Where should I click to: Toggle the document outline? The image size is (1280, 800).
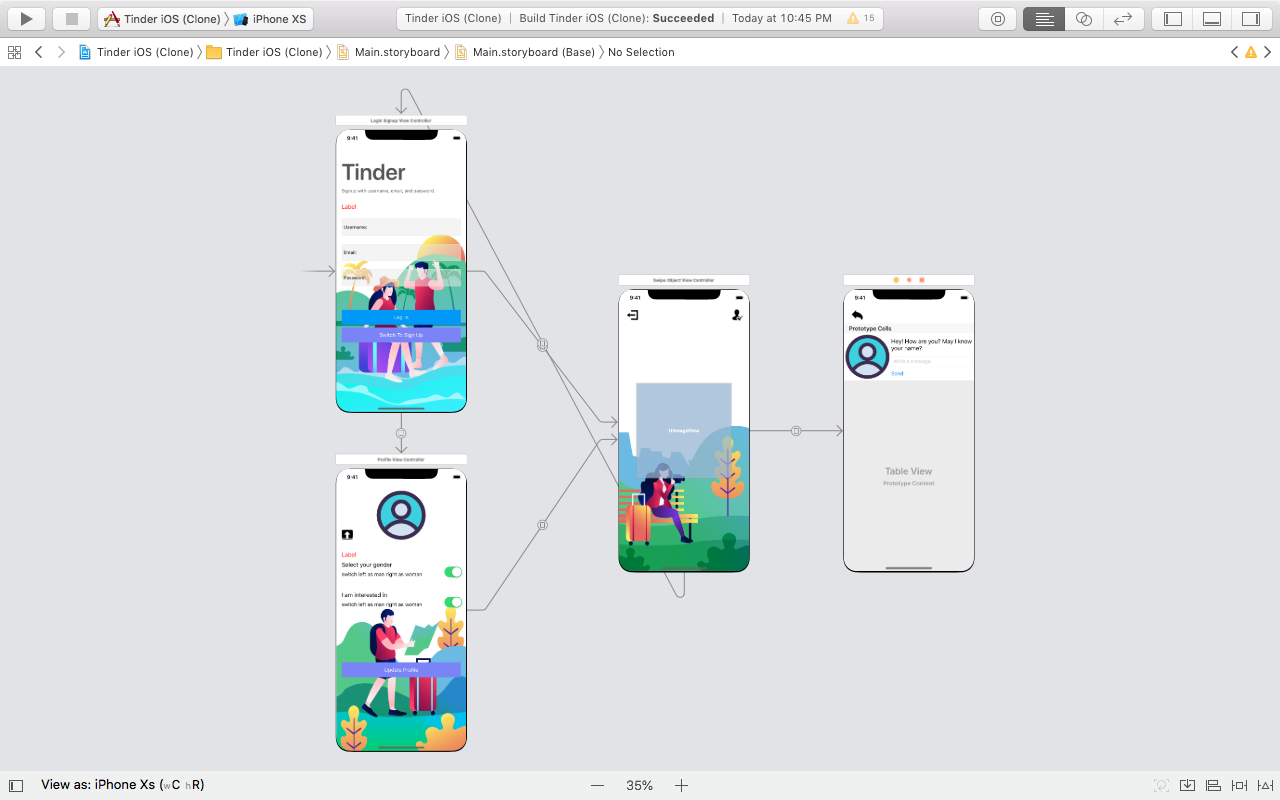pos(15,786)
